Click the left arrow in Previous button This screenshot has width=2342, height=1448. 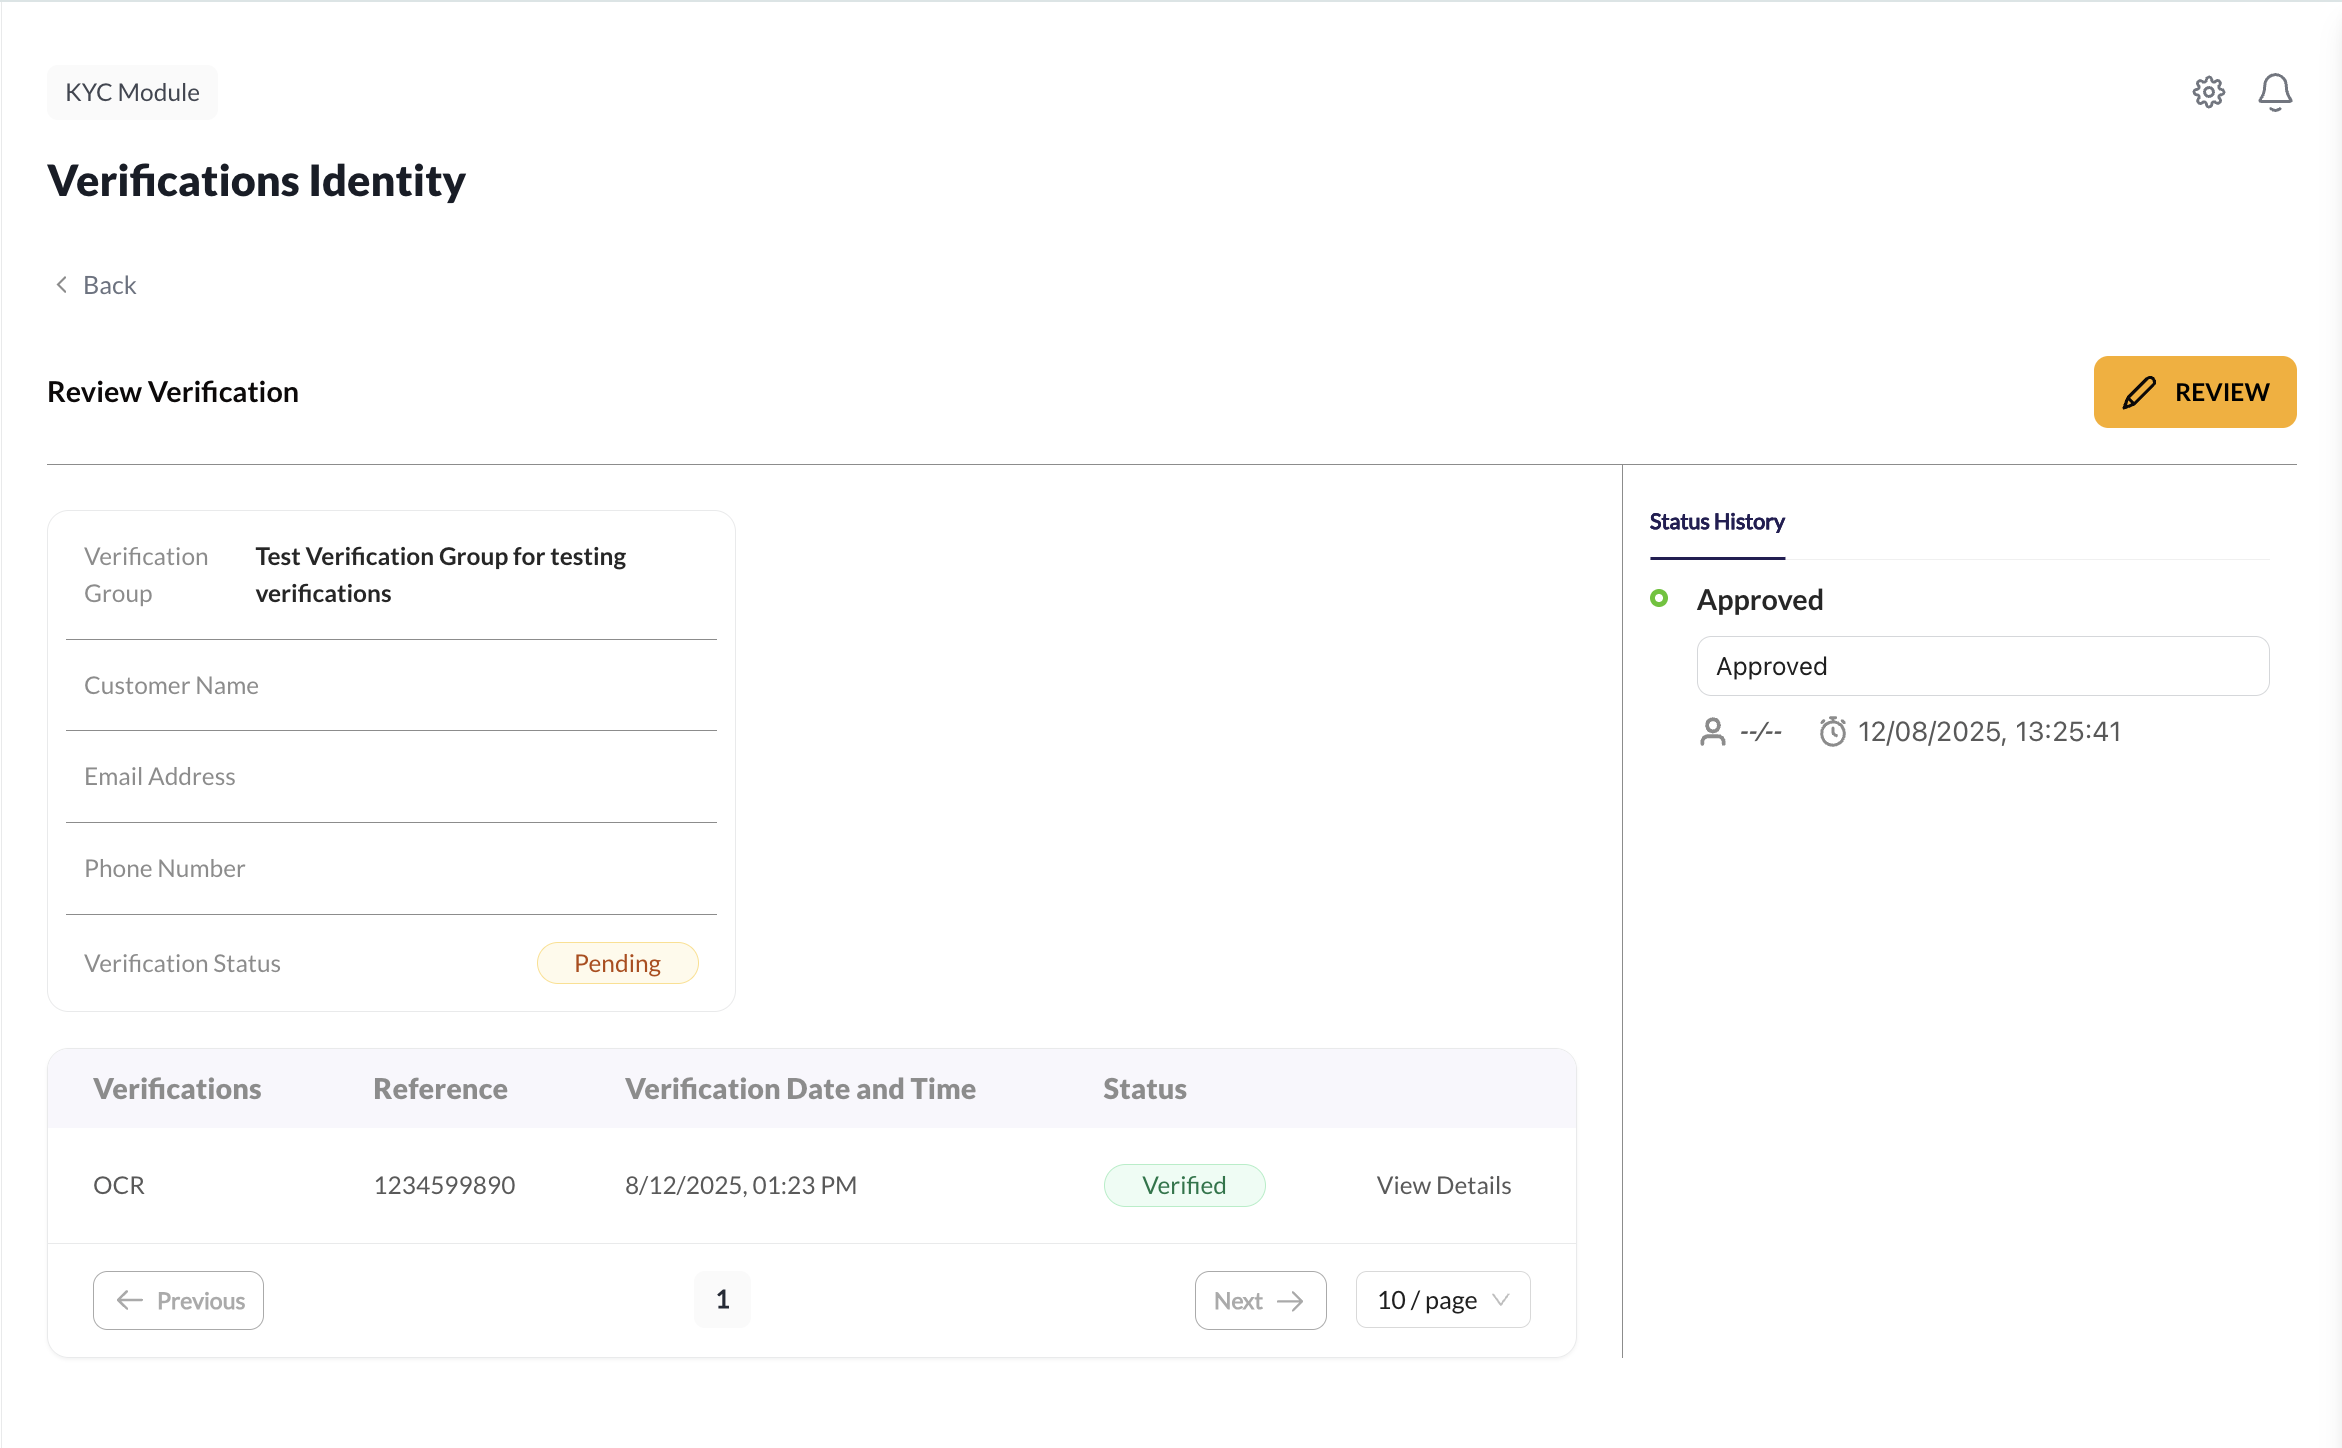[x=128, y=1300]
